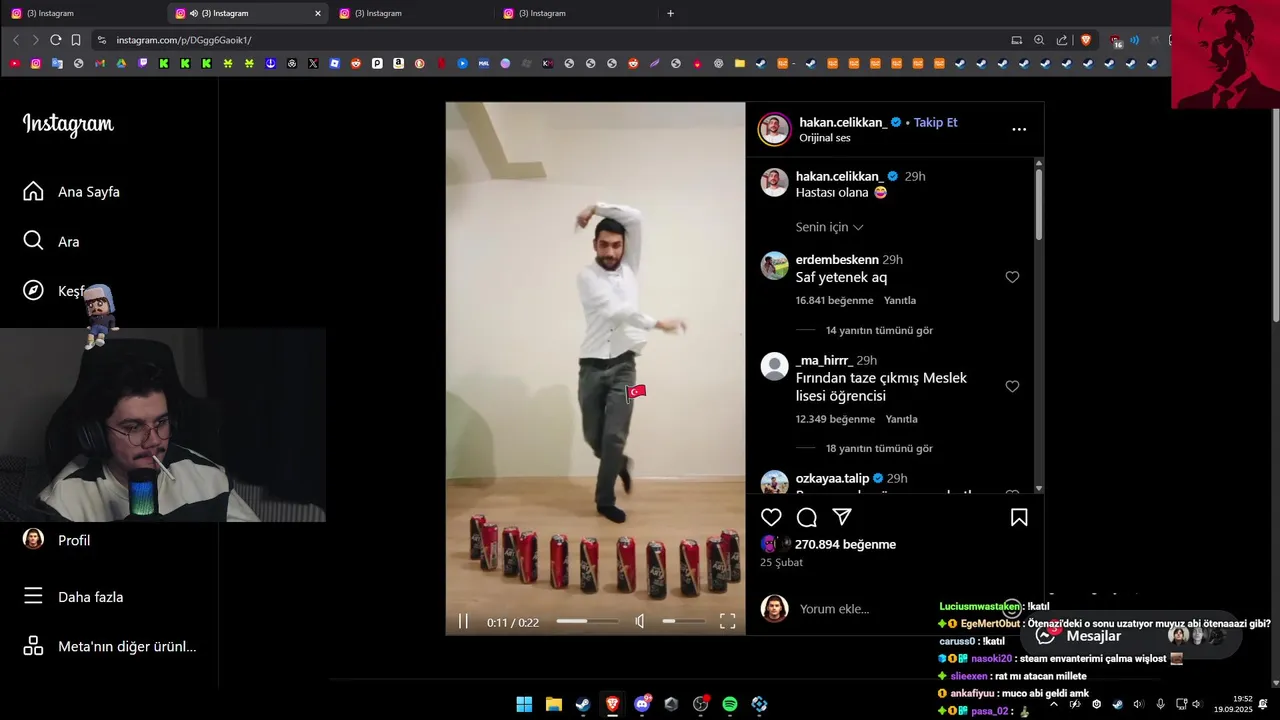The image size is (1280, 720).
Task: Expand 14 yanıtın tümünü gör
Action: [879, 330]
